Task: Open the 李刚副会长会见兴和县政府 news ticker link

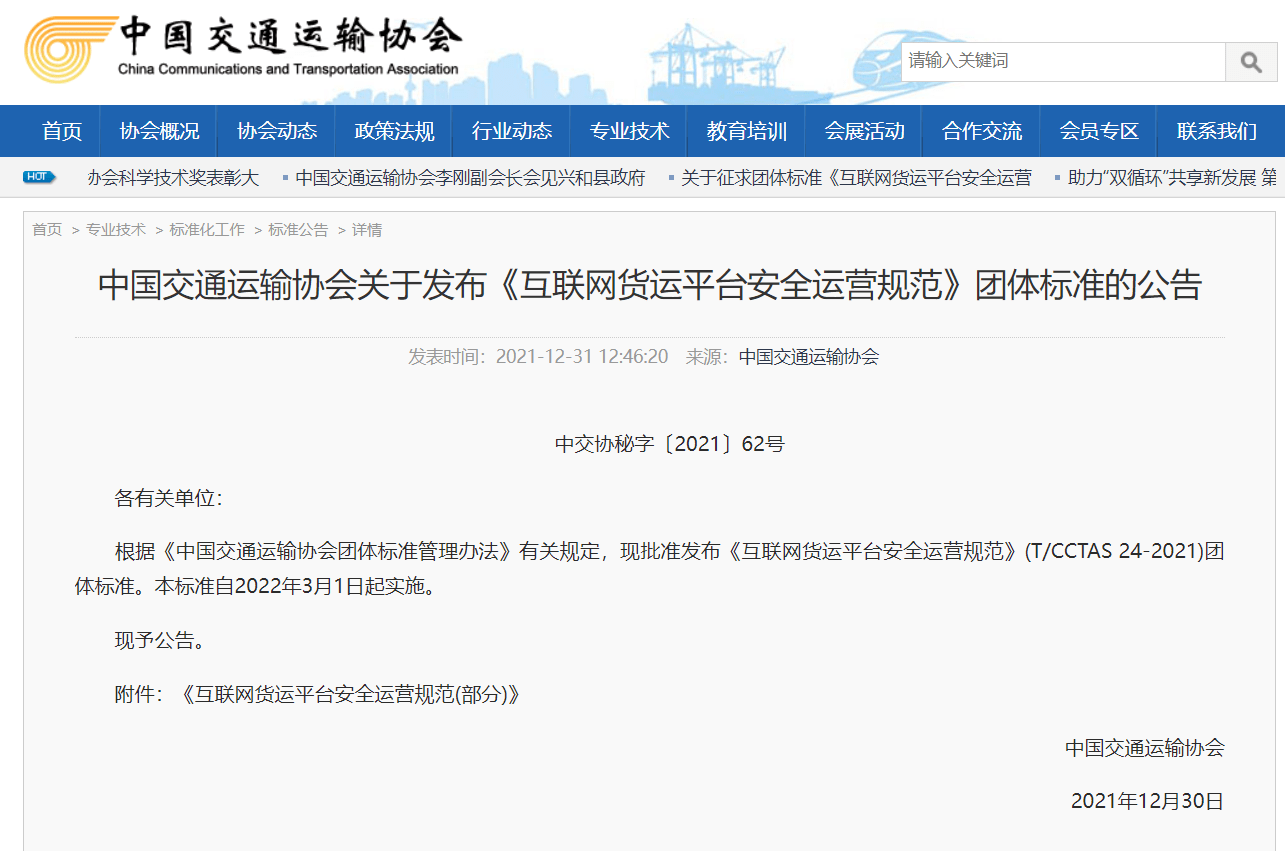Action: (470, 178)
